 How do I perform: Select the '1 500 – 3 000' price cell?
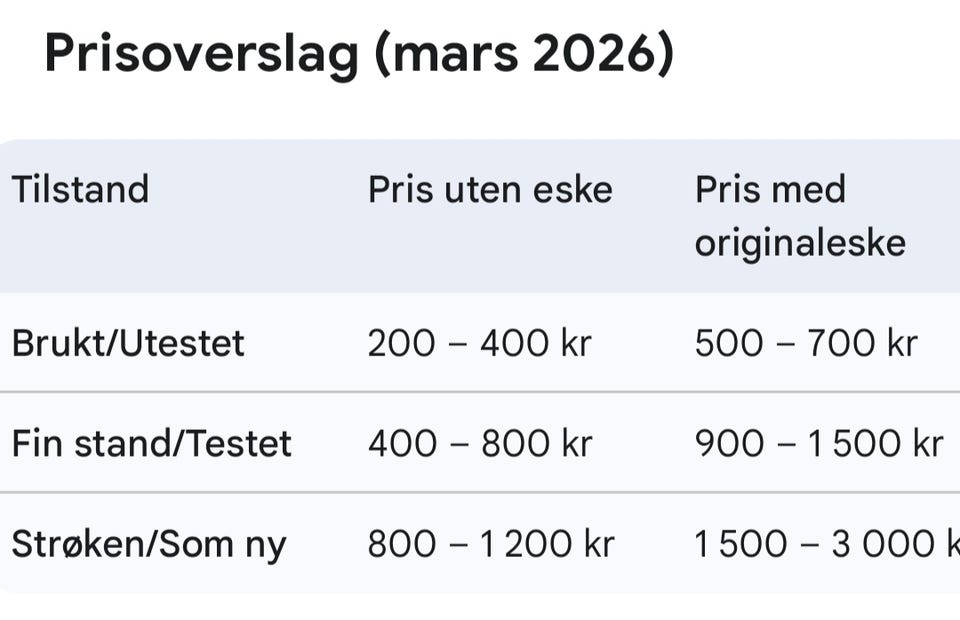tap(820, 544)
